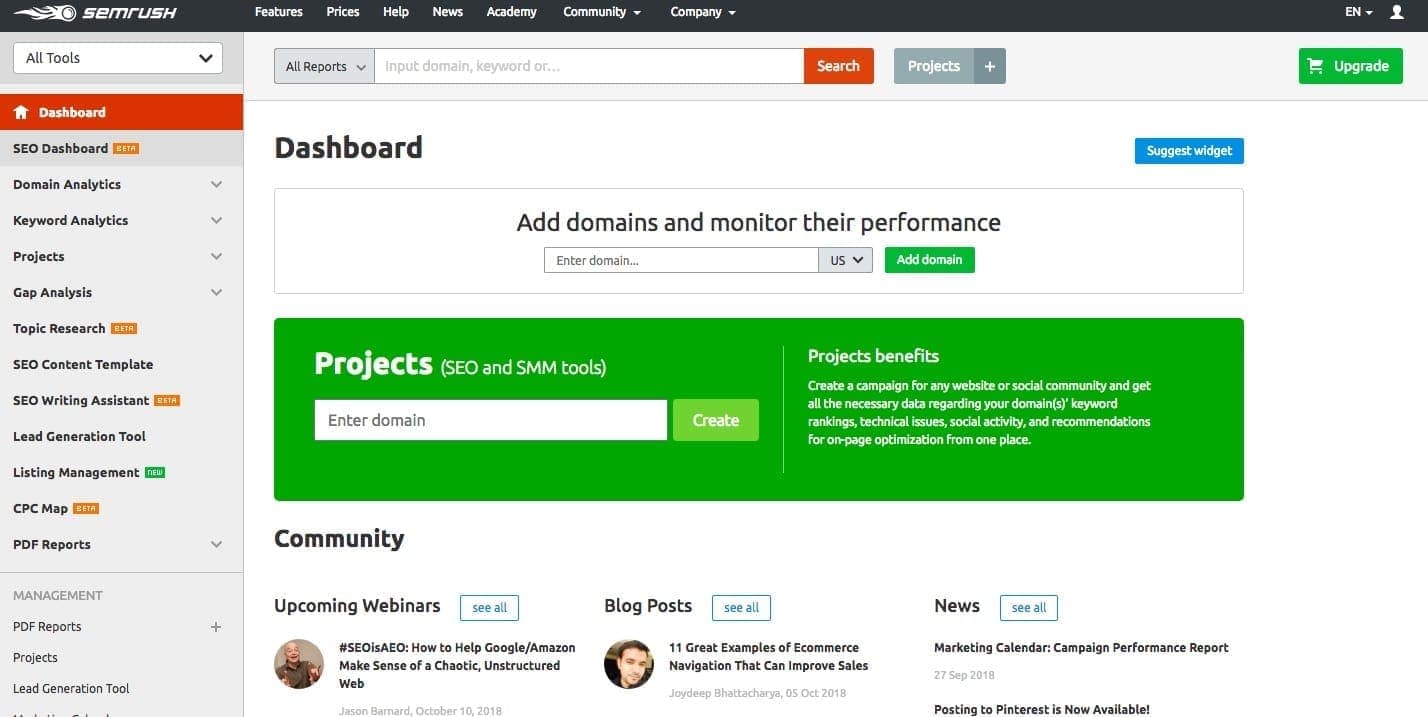Expand the Community menu
1428x717 pixels.
tap(602, 12)
